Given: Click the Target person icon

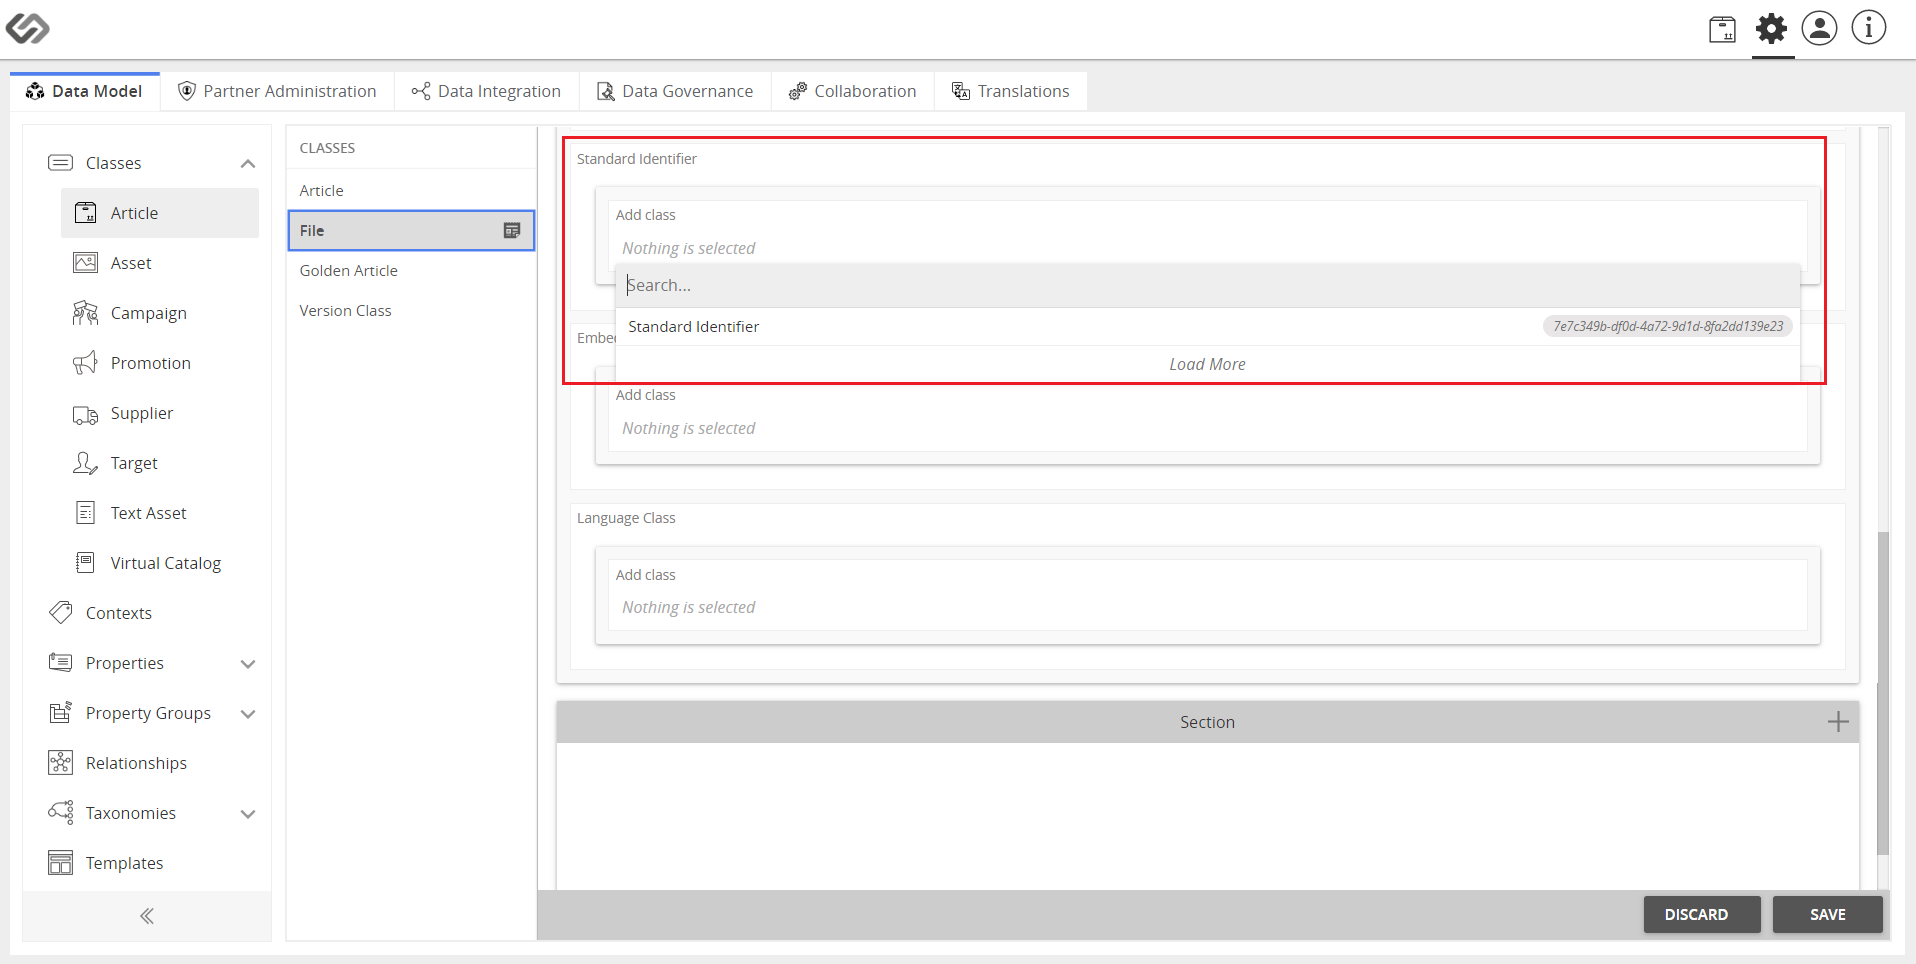Looking at the screenshot, I should tap(86, 463).
